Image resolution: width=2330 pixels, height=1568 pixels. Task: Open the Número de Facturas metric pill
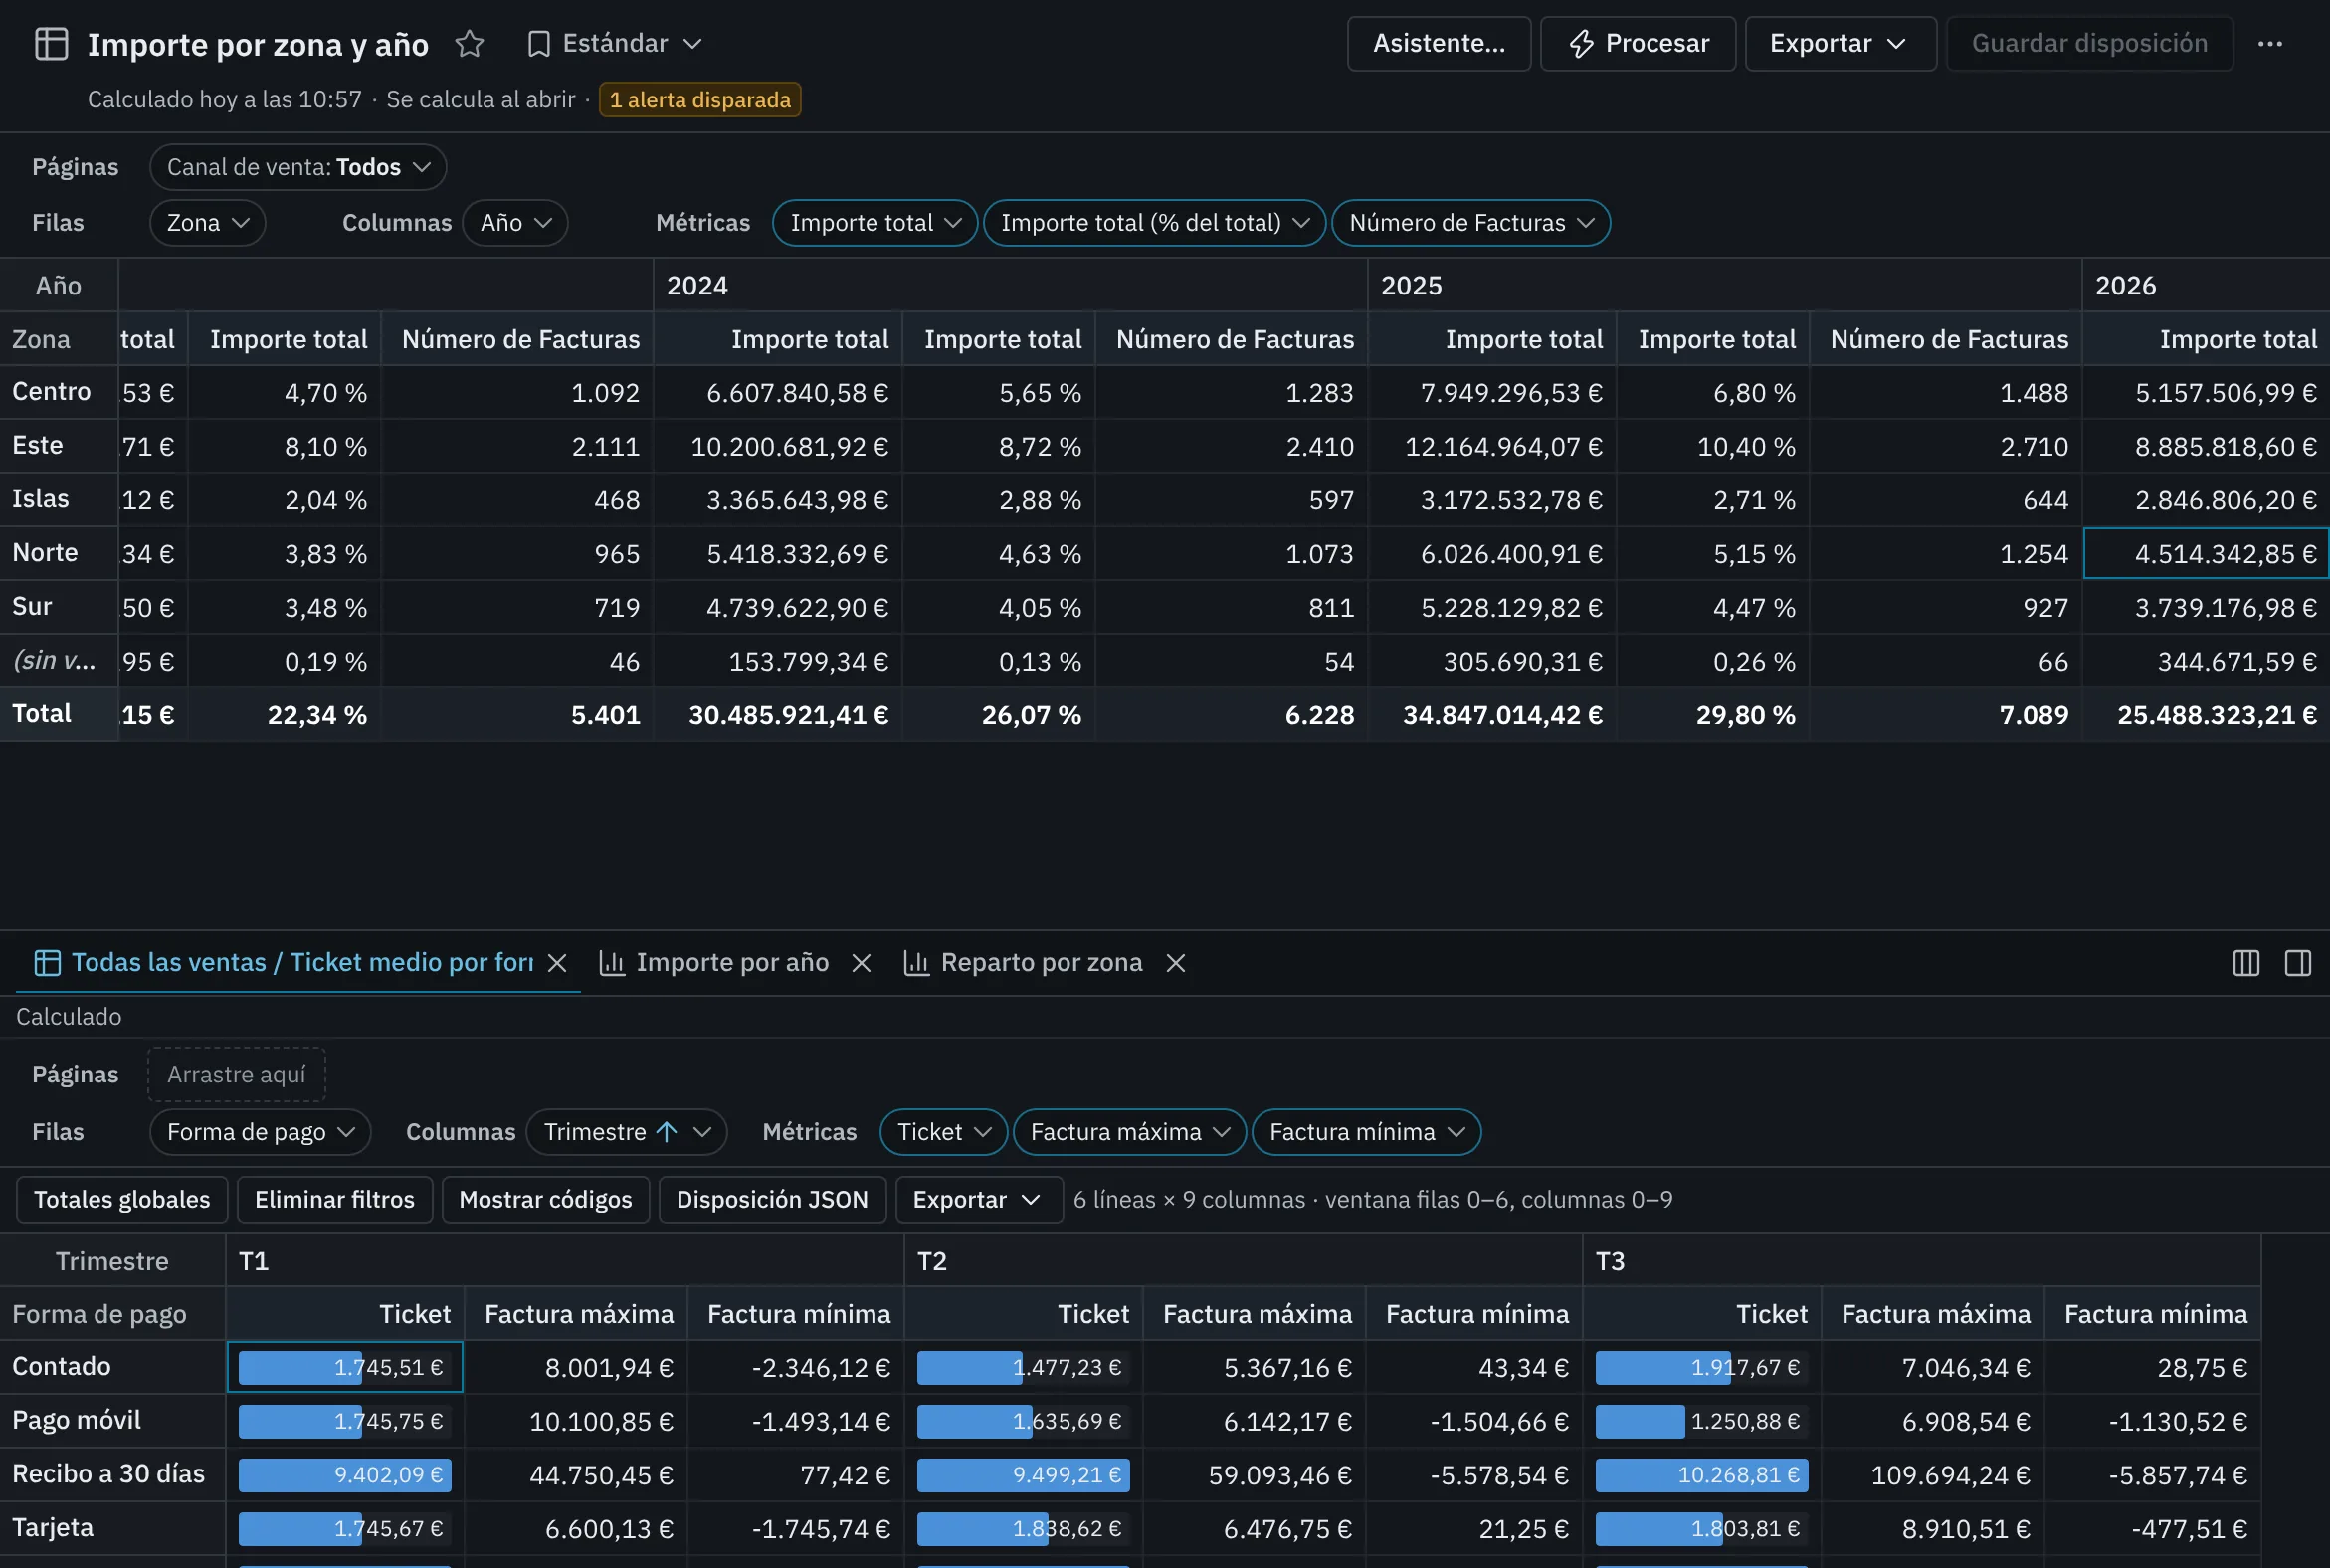(x=1471, y=223)
